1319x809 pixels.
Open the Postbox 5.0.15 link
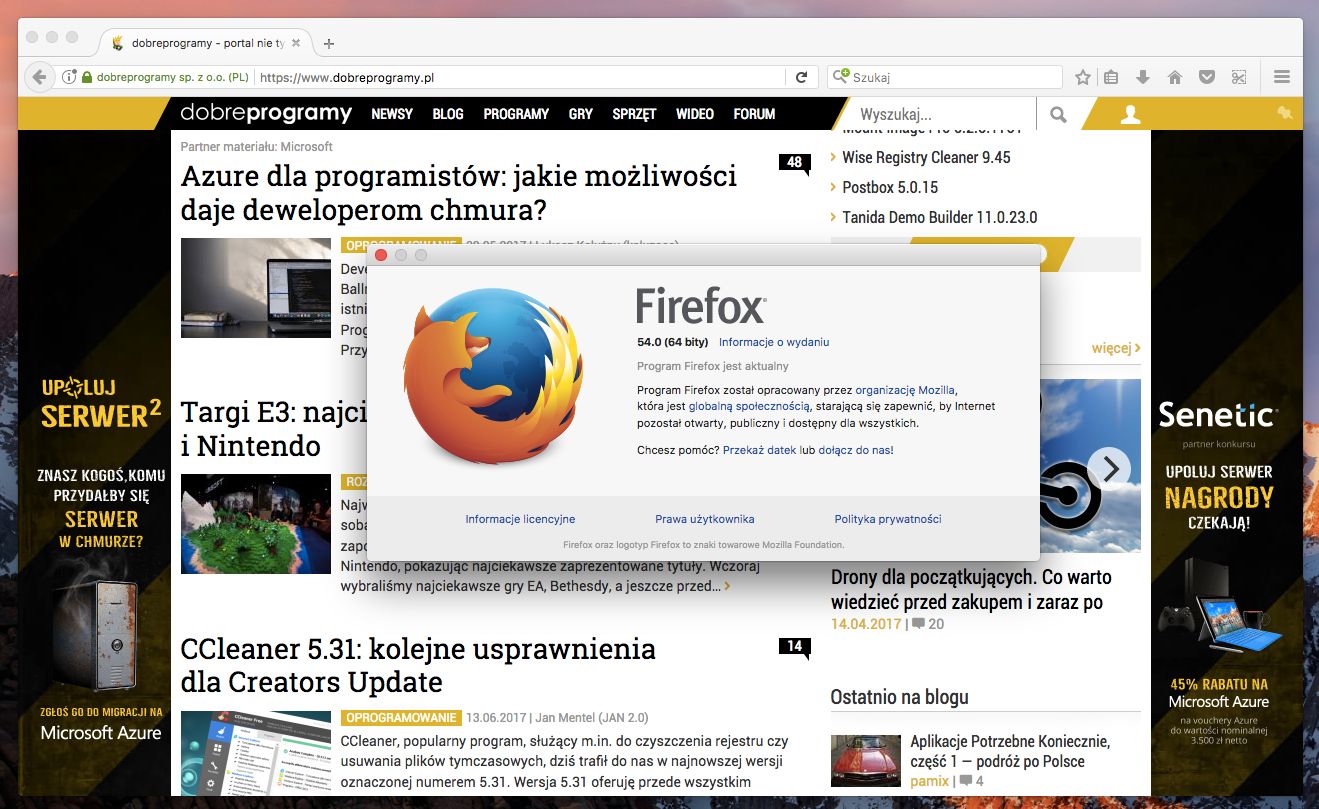click(x=890, y=187)
